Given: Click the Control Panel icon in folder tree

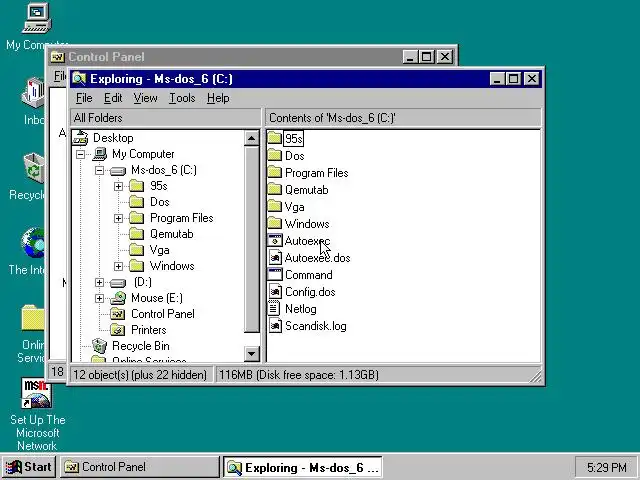Looking at the screenshot, I should [118, 314].
